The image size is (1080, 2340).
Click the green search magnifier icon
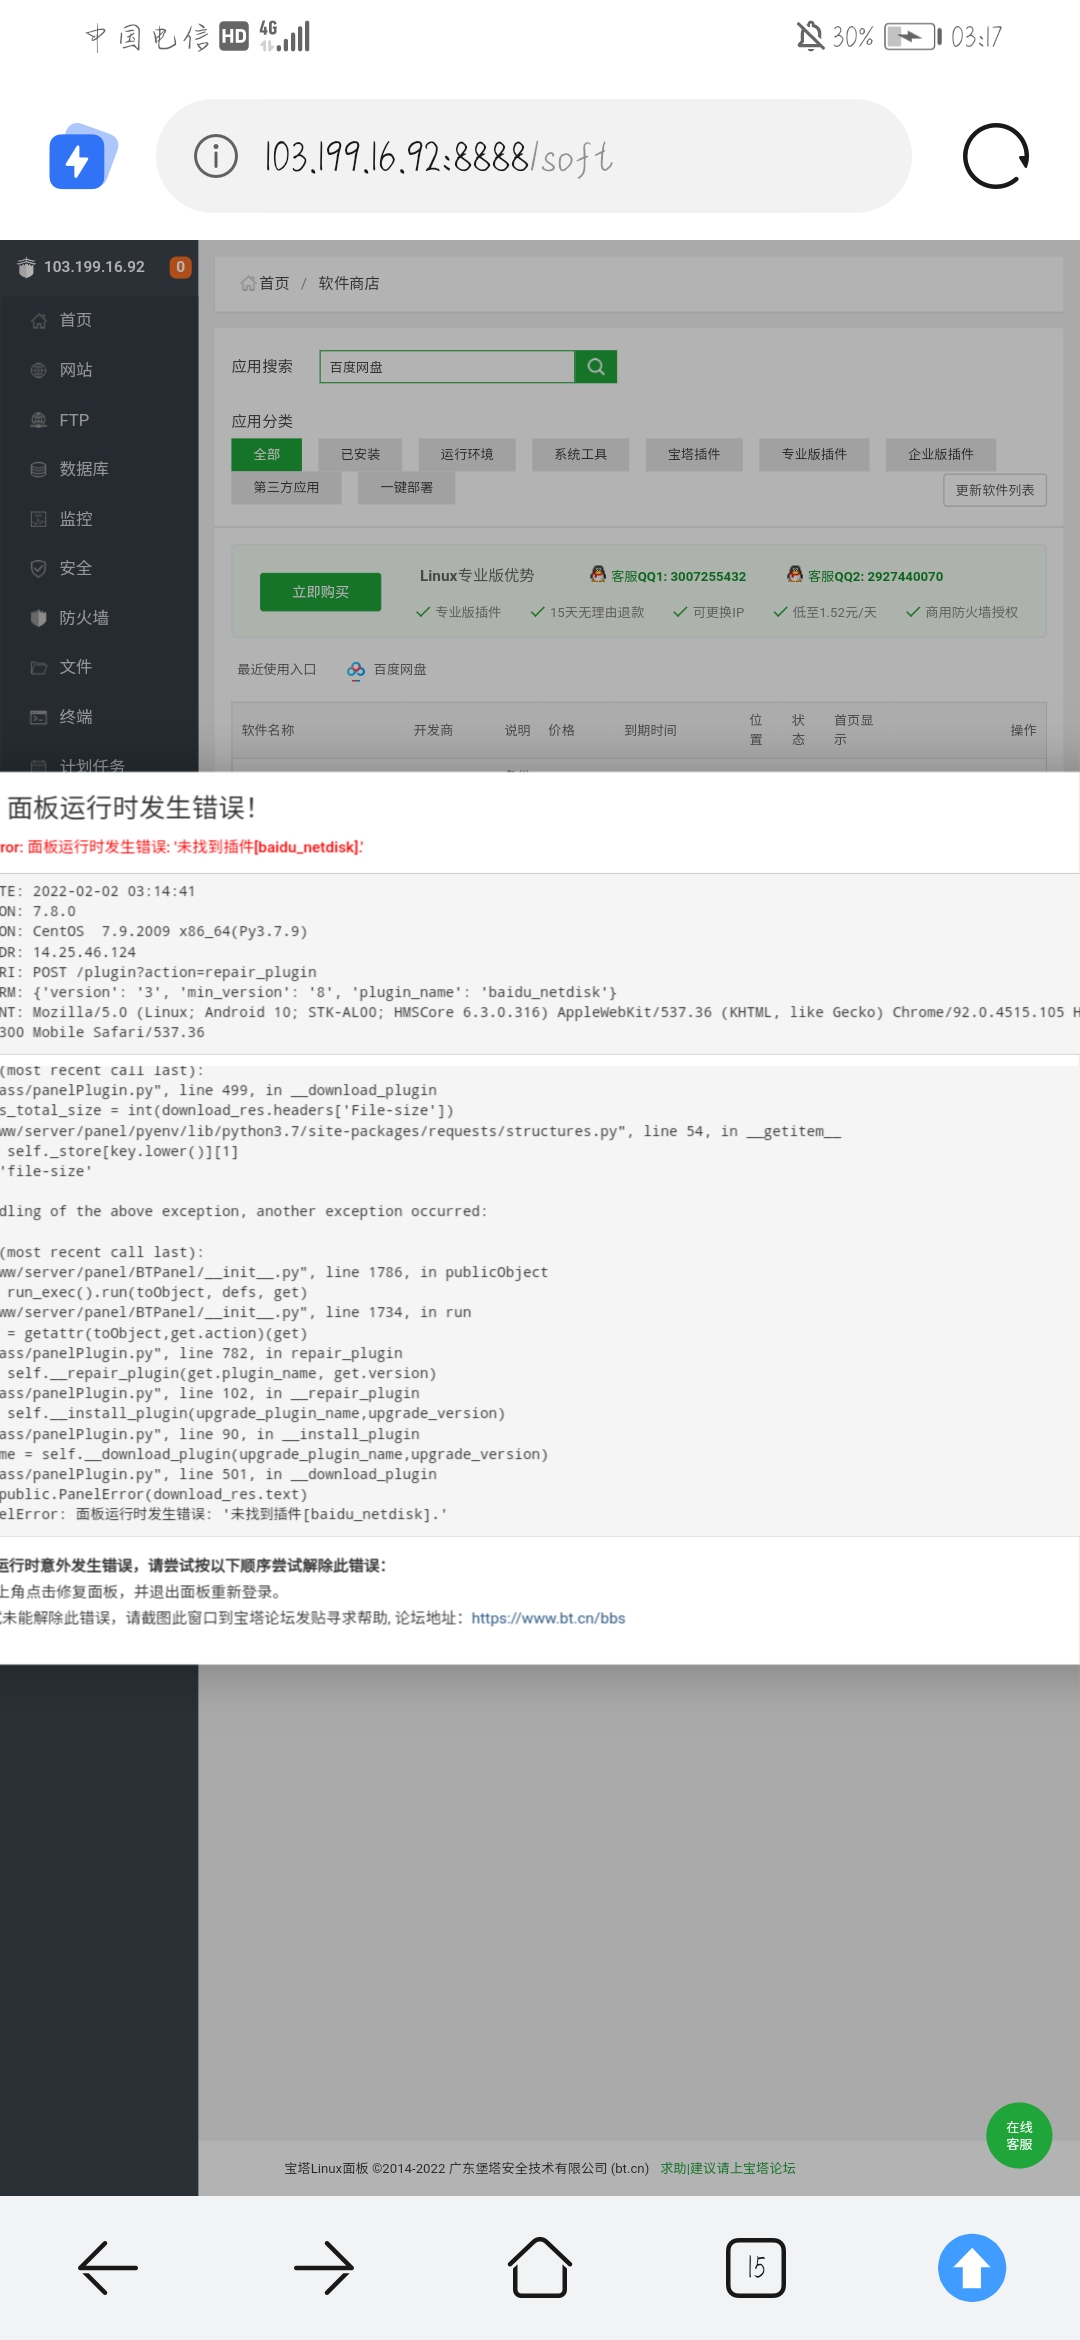tap(596, 367)
